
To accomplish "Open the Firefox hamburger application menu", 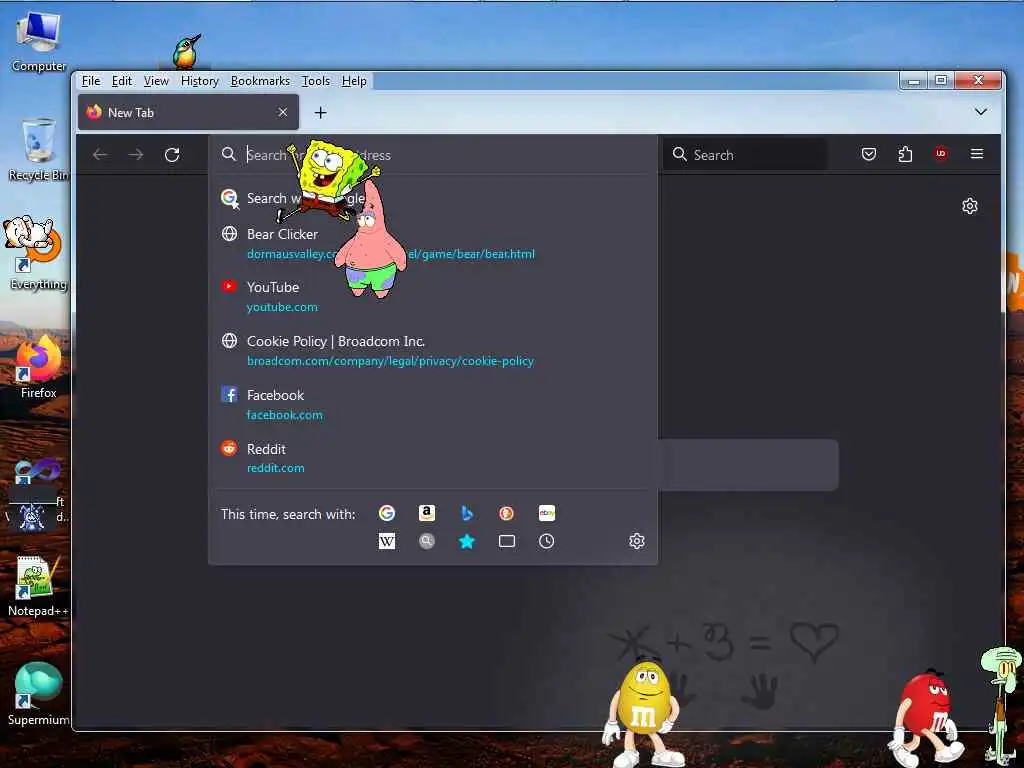I will [x=976, y=154].
